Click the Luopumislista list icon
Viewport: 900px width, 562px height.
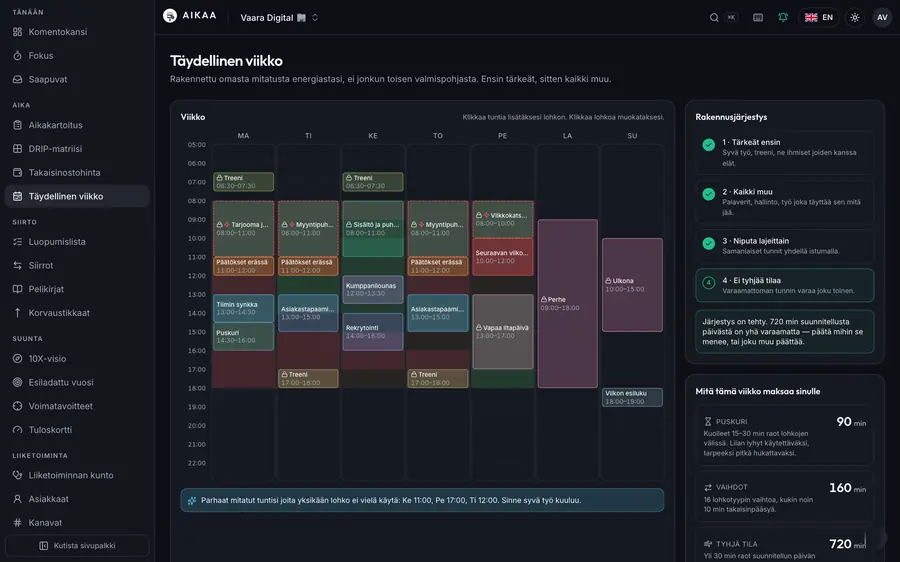pos(17,242)
